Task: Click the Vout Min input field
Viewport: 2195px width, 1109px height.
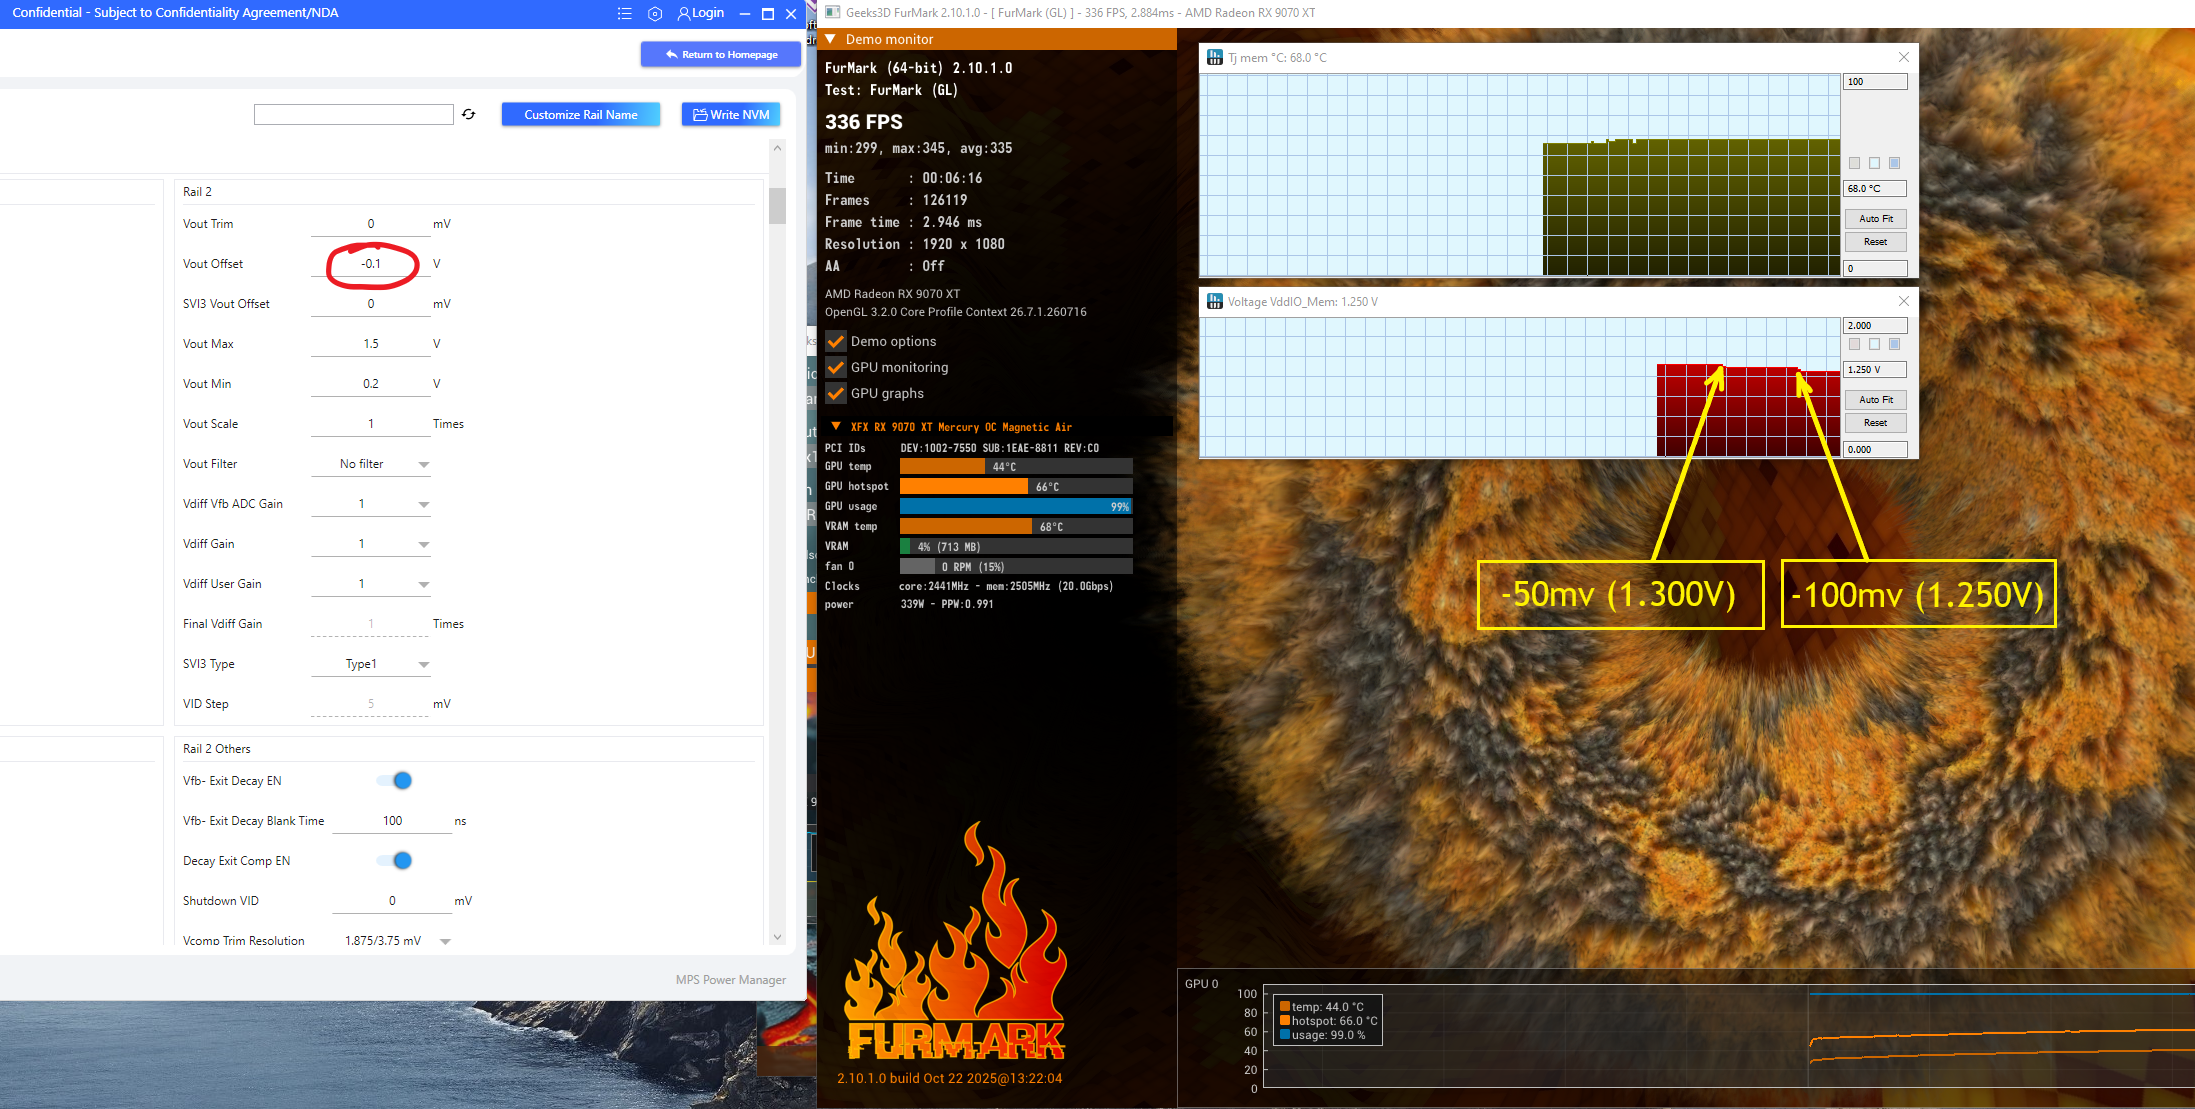Action: click(371, 384)
